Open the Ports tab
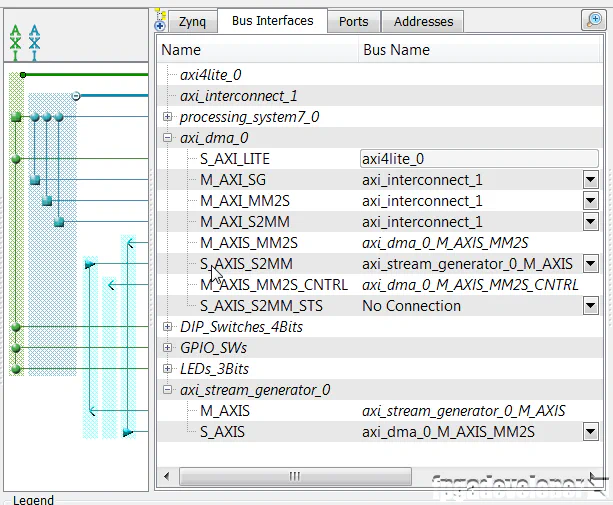Screen dimensions: 613x505 pos(353,21)
